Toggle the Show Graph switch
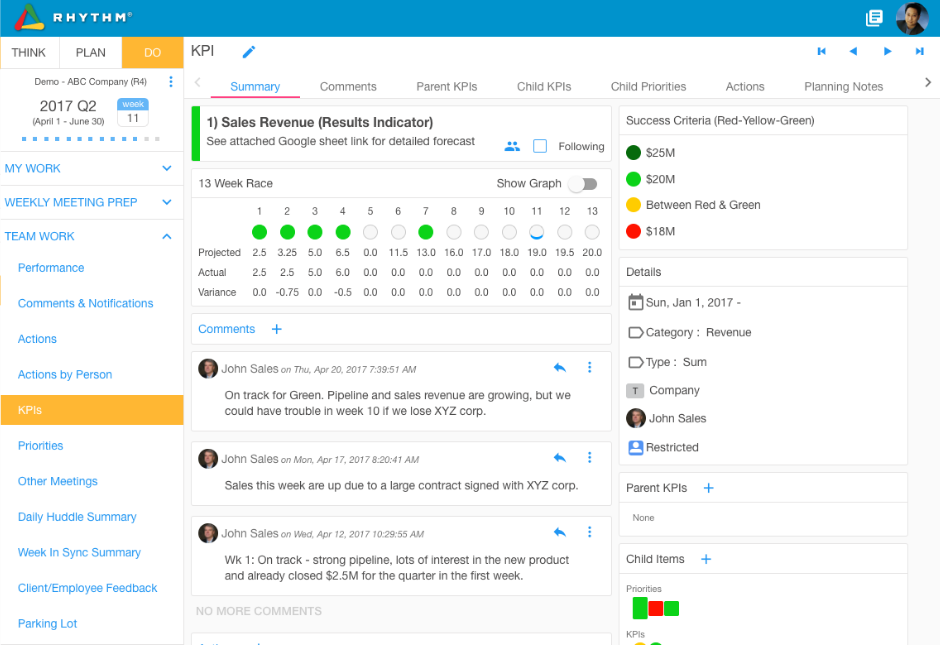 pyautogui.click(x=584, y=183)
